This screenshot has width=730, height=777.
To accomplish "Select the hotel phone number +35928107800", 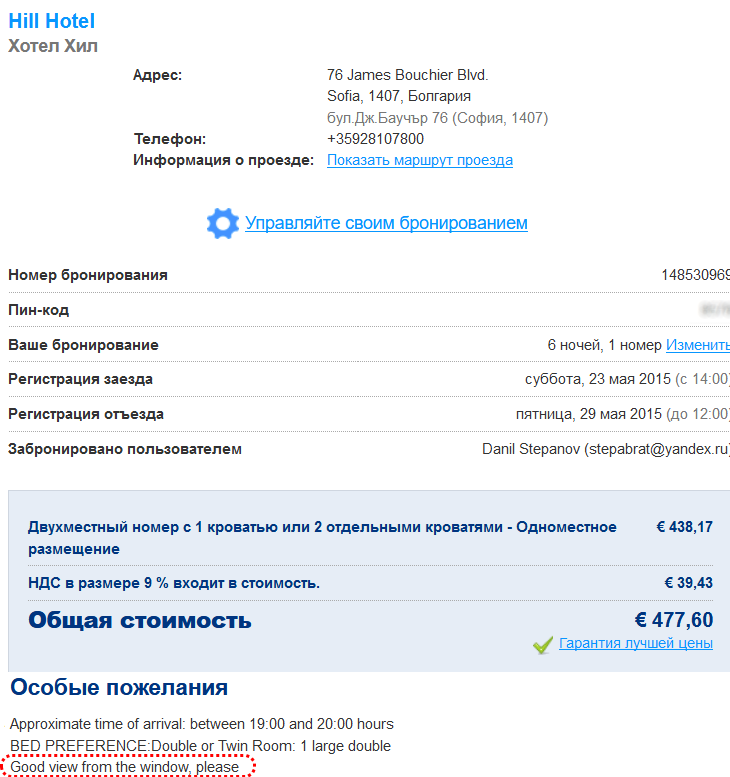I will (x=376, y=139).
